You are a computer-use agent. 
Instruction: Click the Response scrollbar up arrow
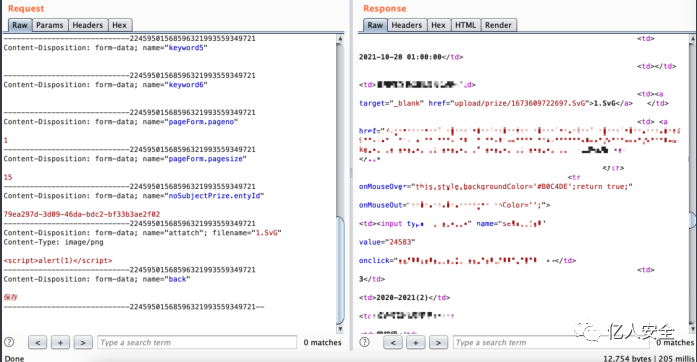click(x=693, y=39)
